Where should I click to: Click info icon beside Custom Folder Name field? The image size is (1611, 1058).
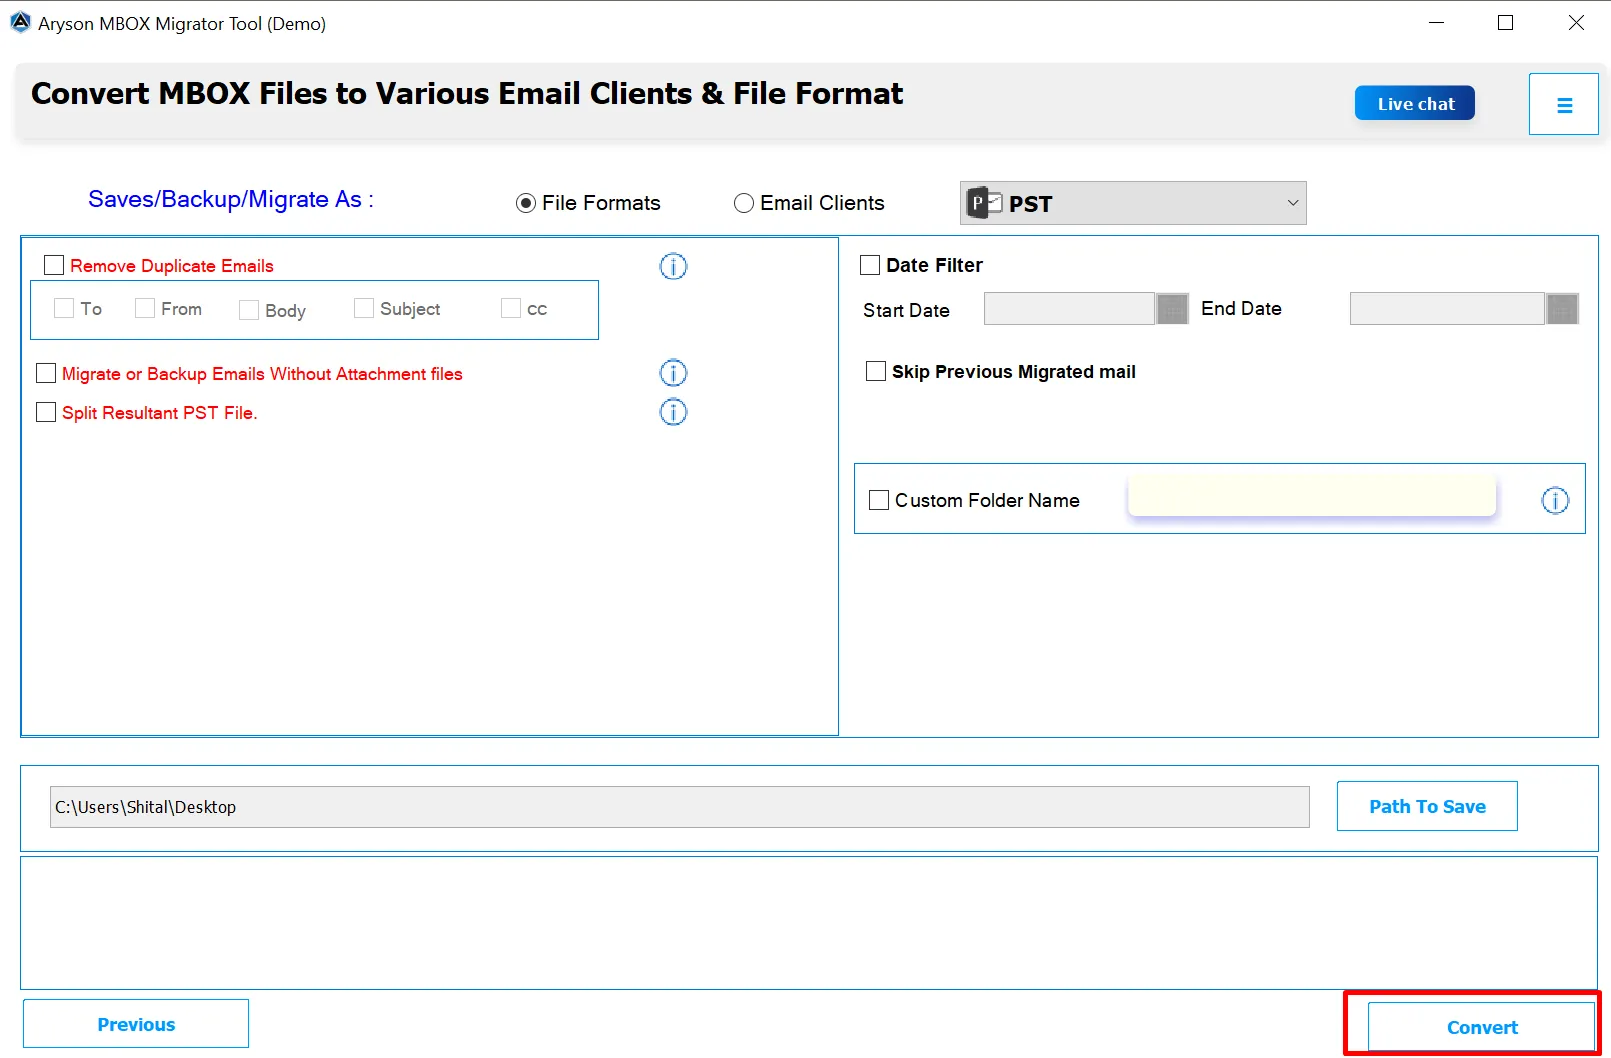click(x=1555, y=500)
